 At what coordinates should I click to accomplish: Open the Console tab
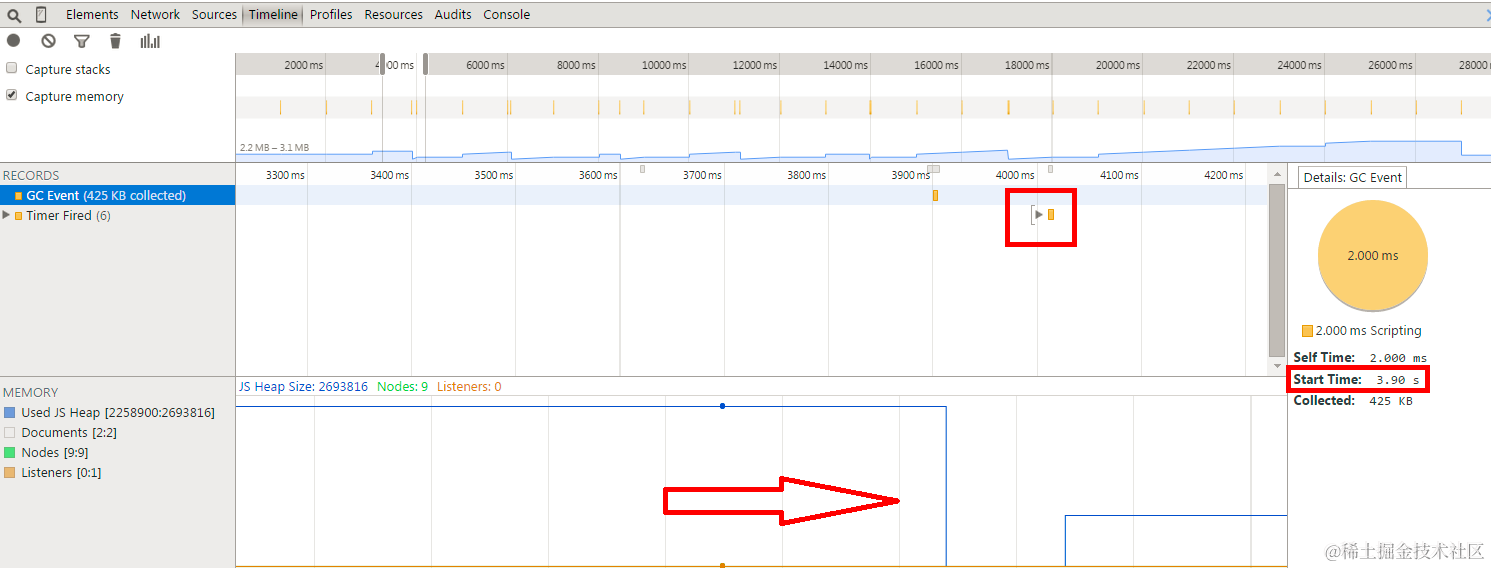pos(507,15)
